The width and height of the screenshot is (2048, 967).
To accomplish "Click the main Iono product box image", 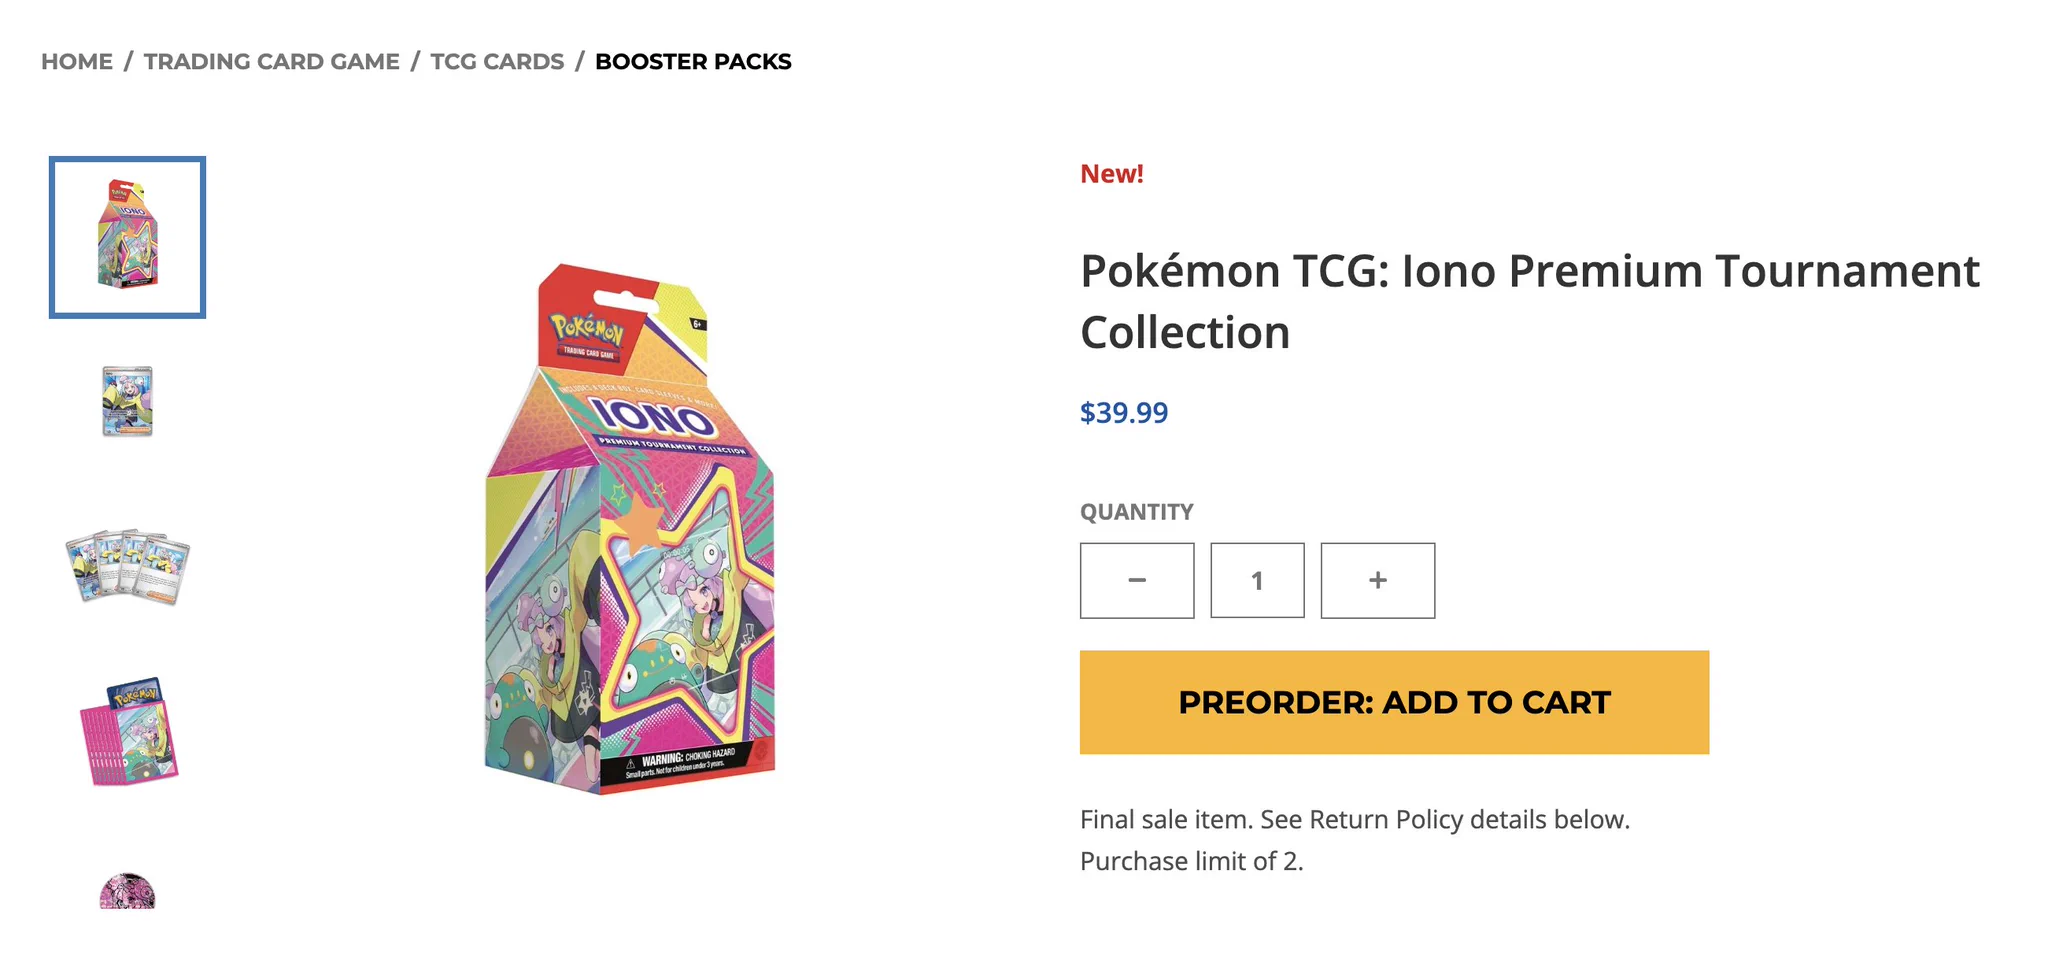I will coord(630,529).
